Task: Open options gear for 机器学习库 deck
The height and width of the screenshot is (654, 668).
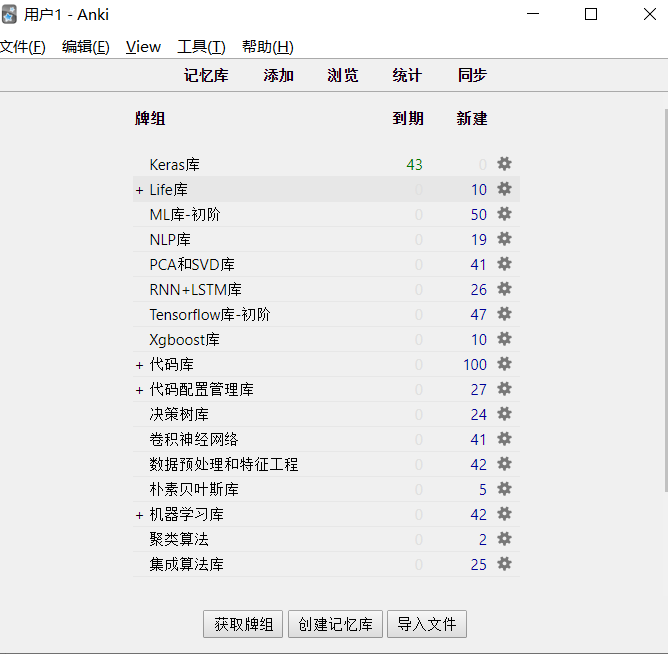Action: click(504, 514)
